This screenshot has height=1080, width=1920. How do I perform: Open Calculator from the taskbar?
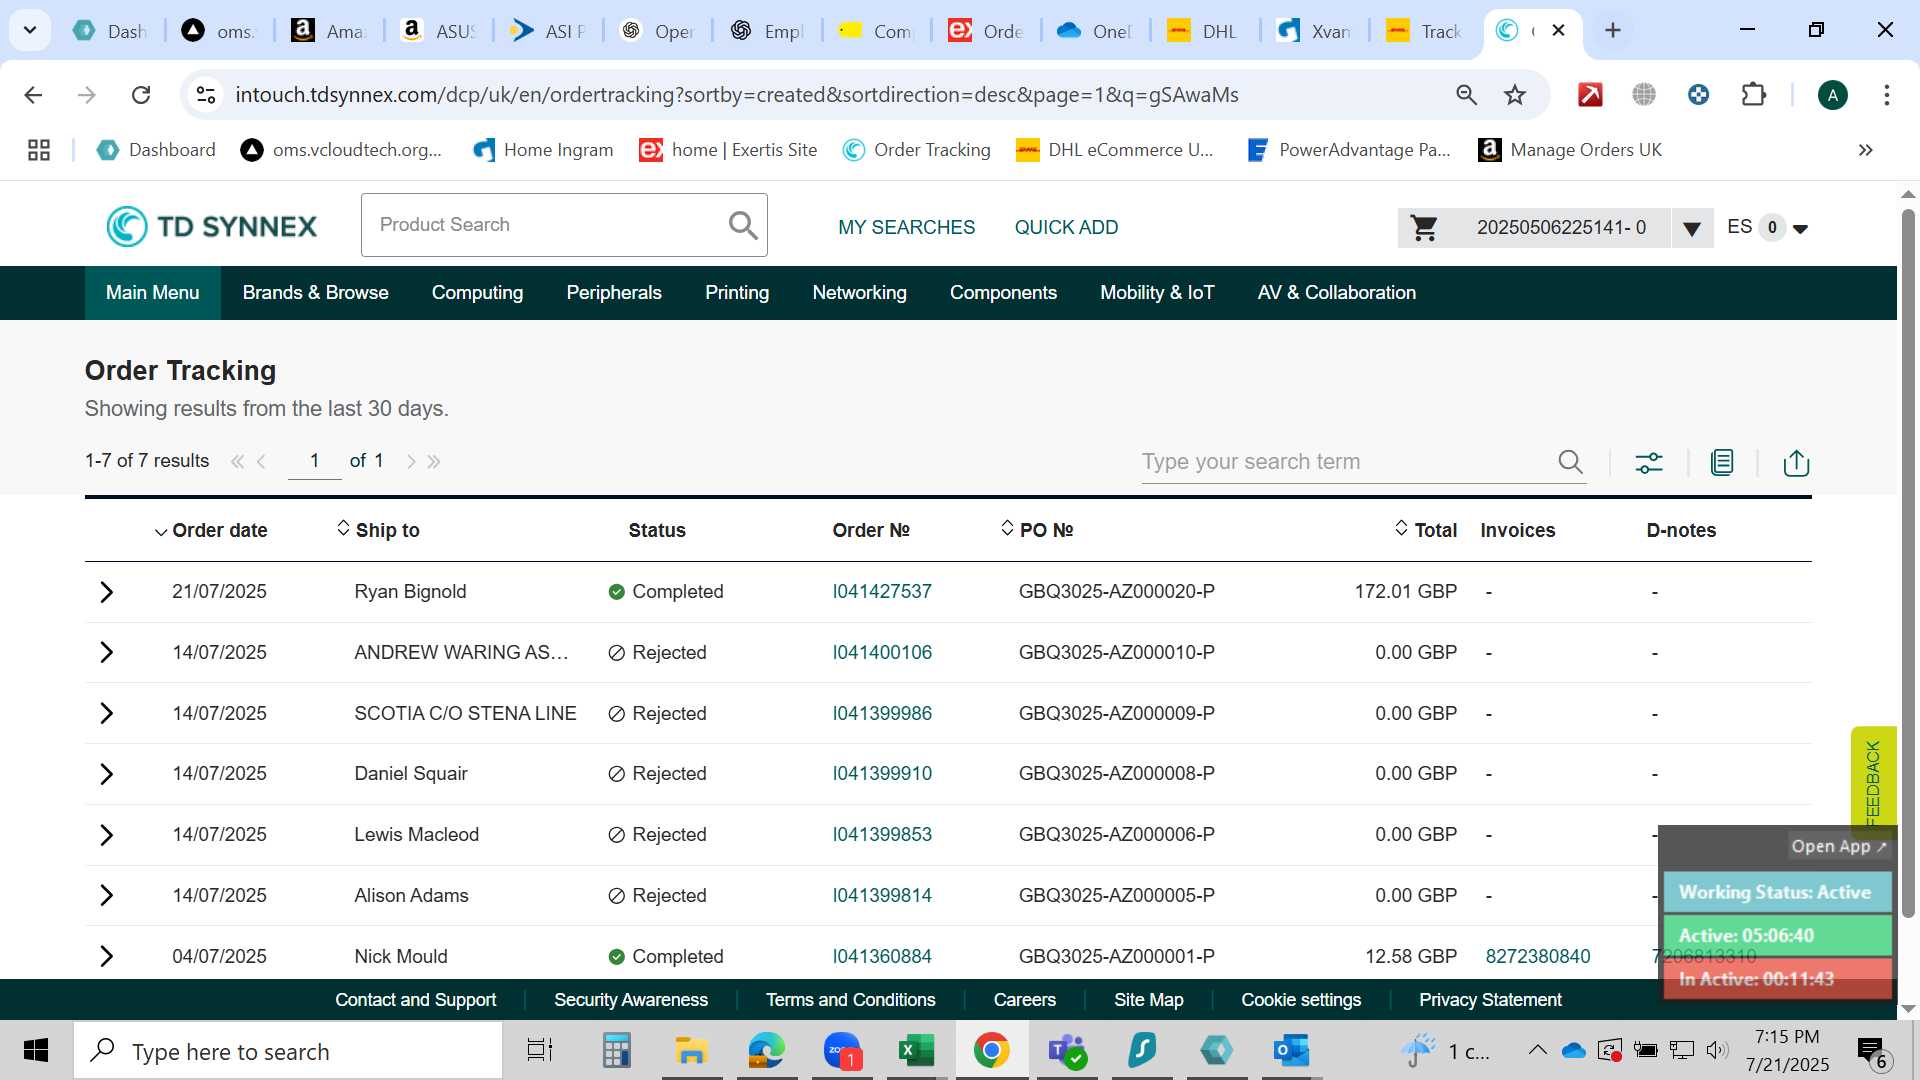(616, 1051)
